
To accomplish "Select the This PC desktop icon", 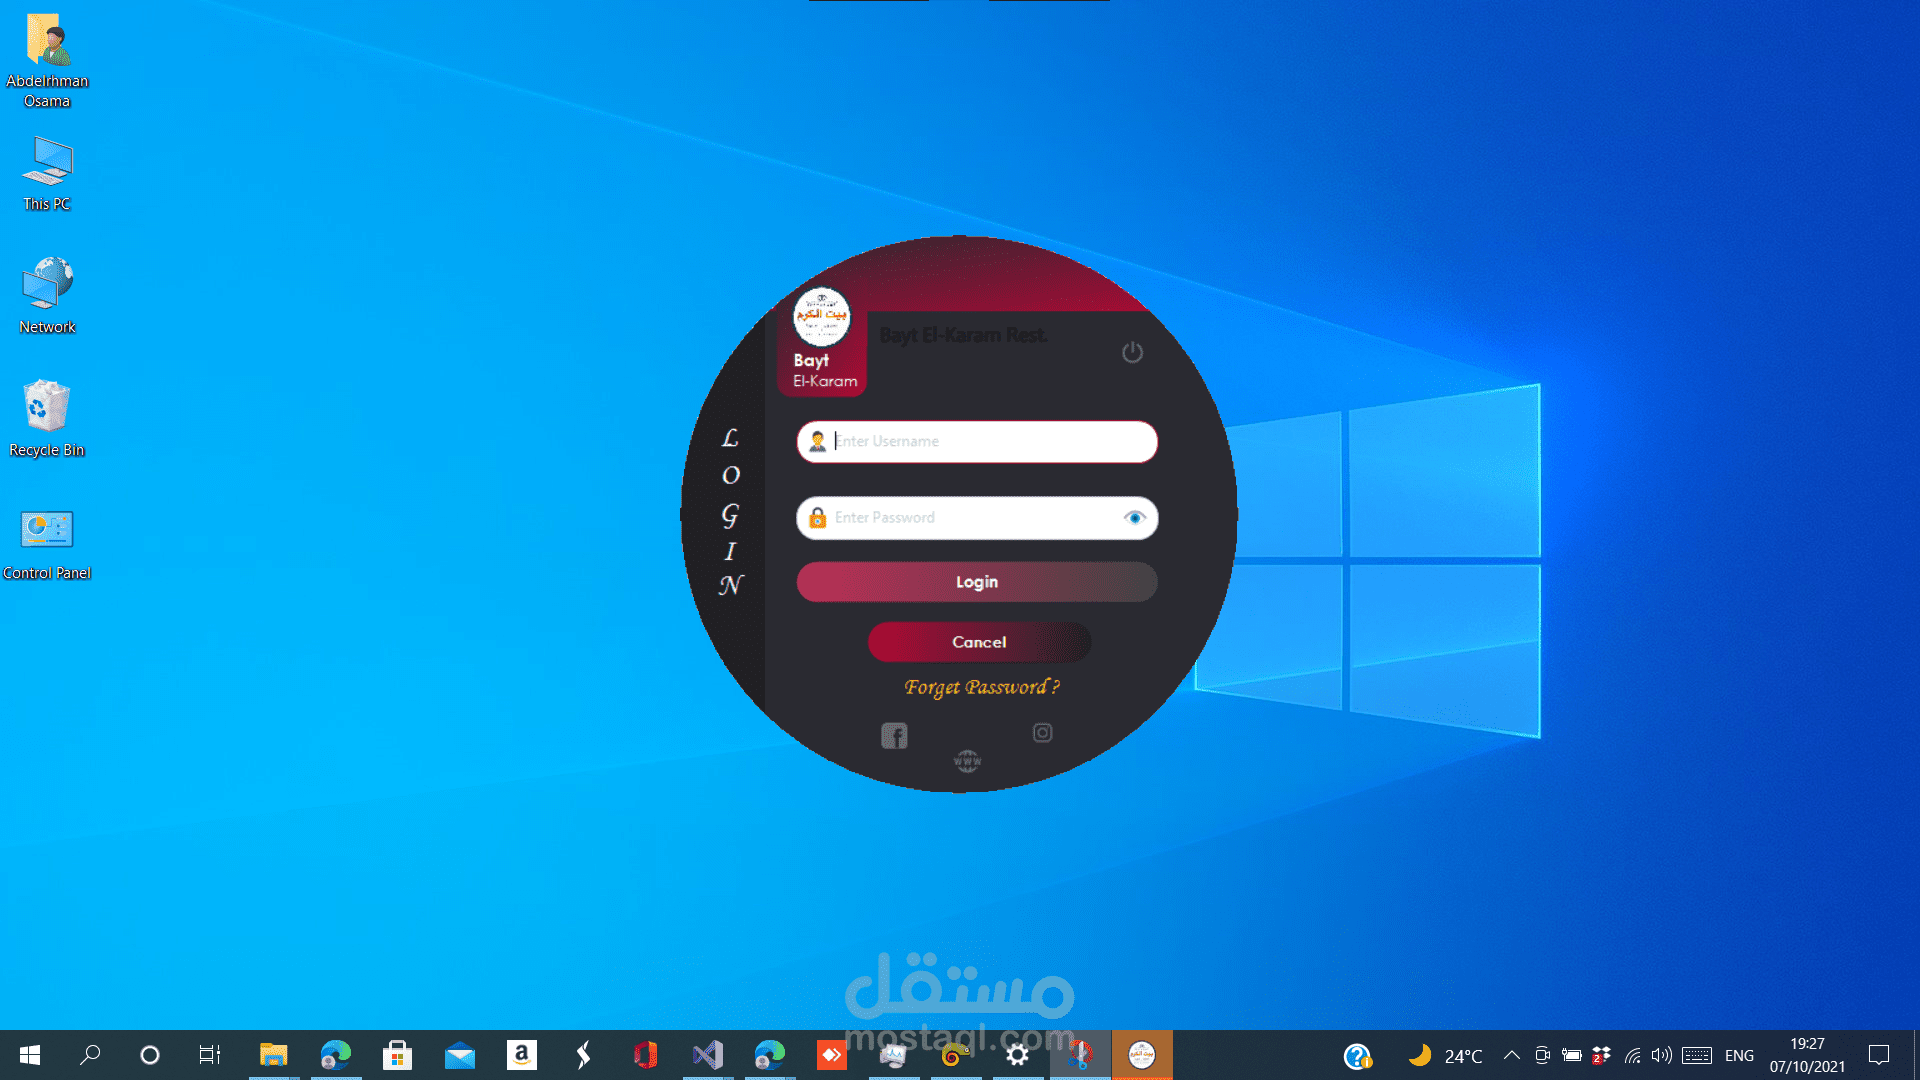I will tap(46, 172).
